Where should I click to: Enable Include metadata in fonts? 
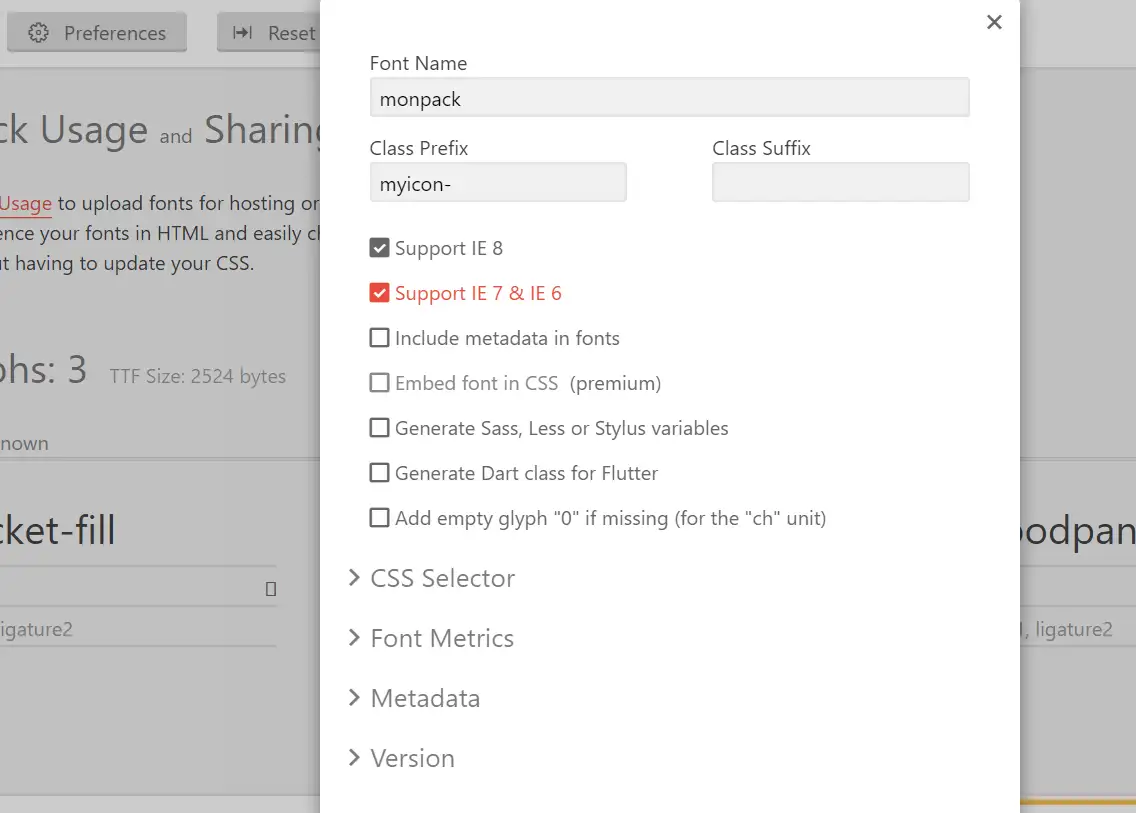pyautogui.click(x=379, y=338)
